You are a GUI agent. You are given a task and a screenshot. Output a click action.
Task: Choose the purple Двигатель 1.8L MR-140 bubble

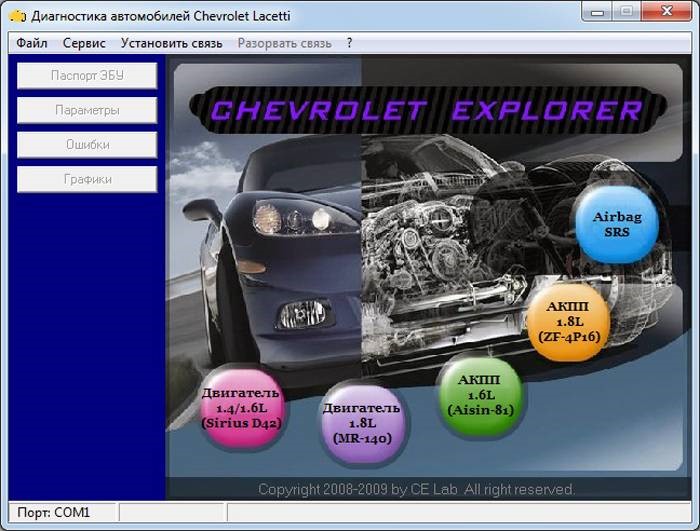361,422
